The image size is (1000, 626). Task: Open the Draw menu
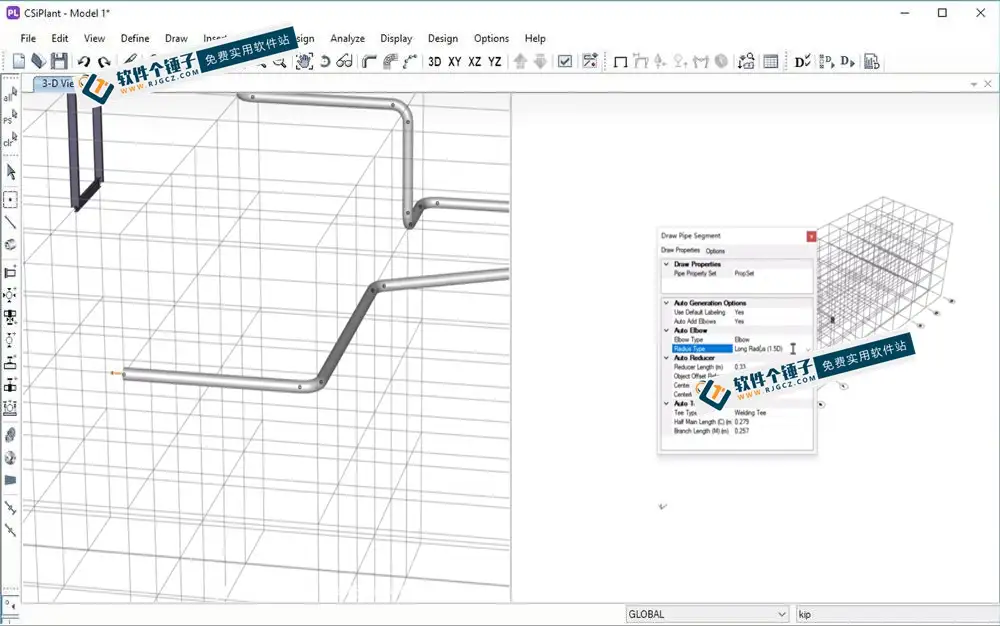(176, 38)
